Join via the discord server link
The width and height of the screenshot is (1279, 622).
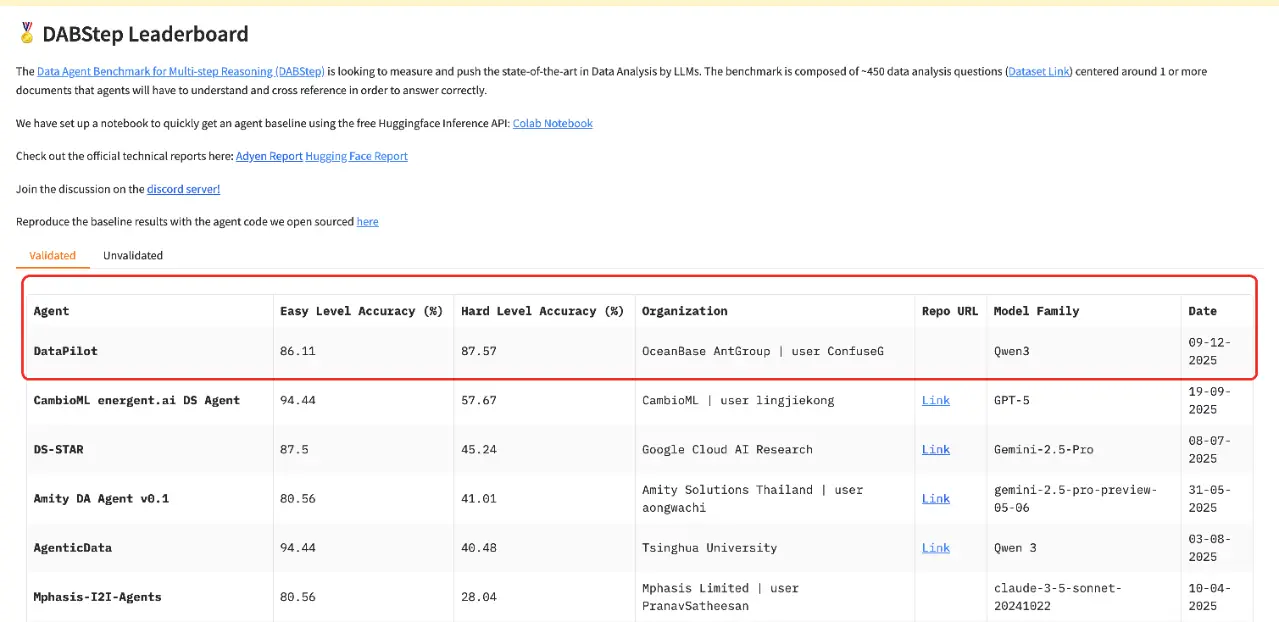point(183,189)
